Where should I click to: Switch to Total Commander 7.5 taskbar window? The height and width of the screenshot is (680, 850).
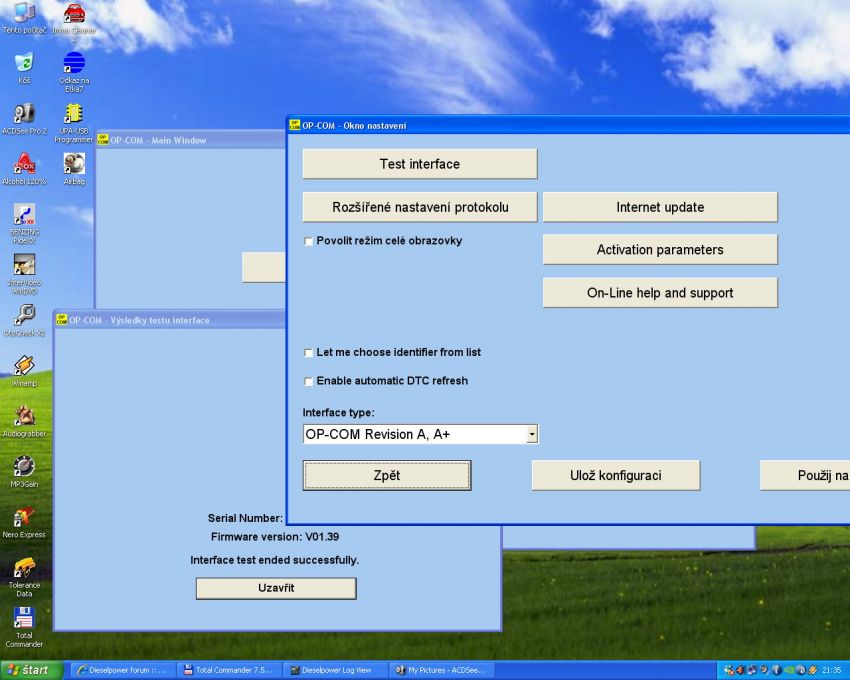tap(229, 670)
